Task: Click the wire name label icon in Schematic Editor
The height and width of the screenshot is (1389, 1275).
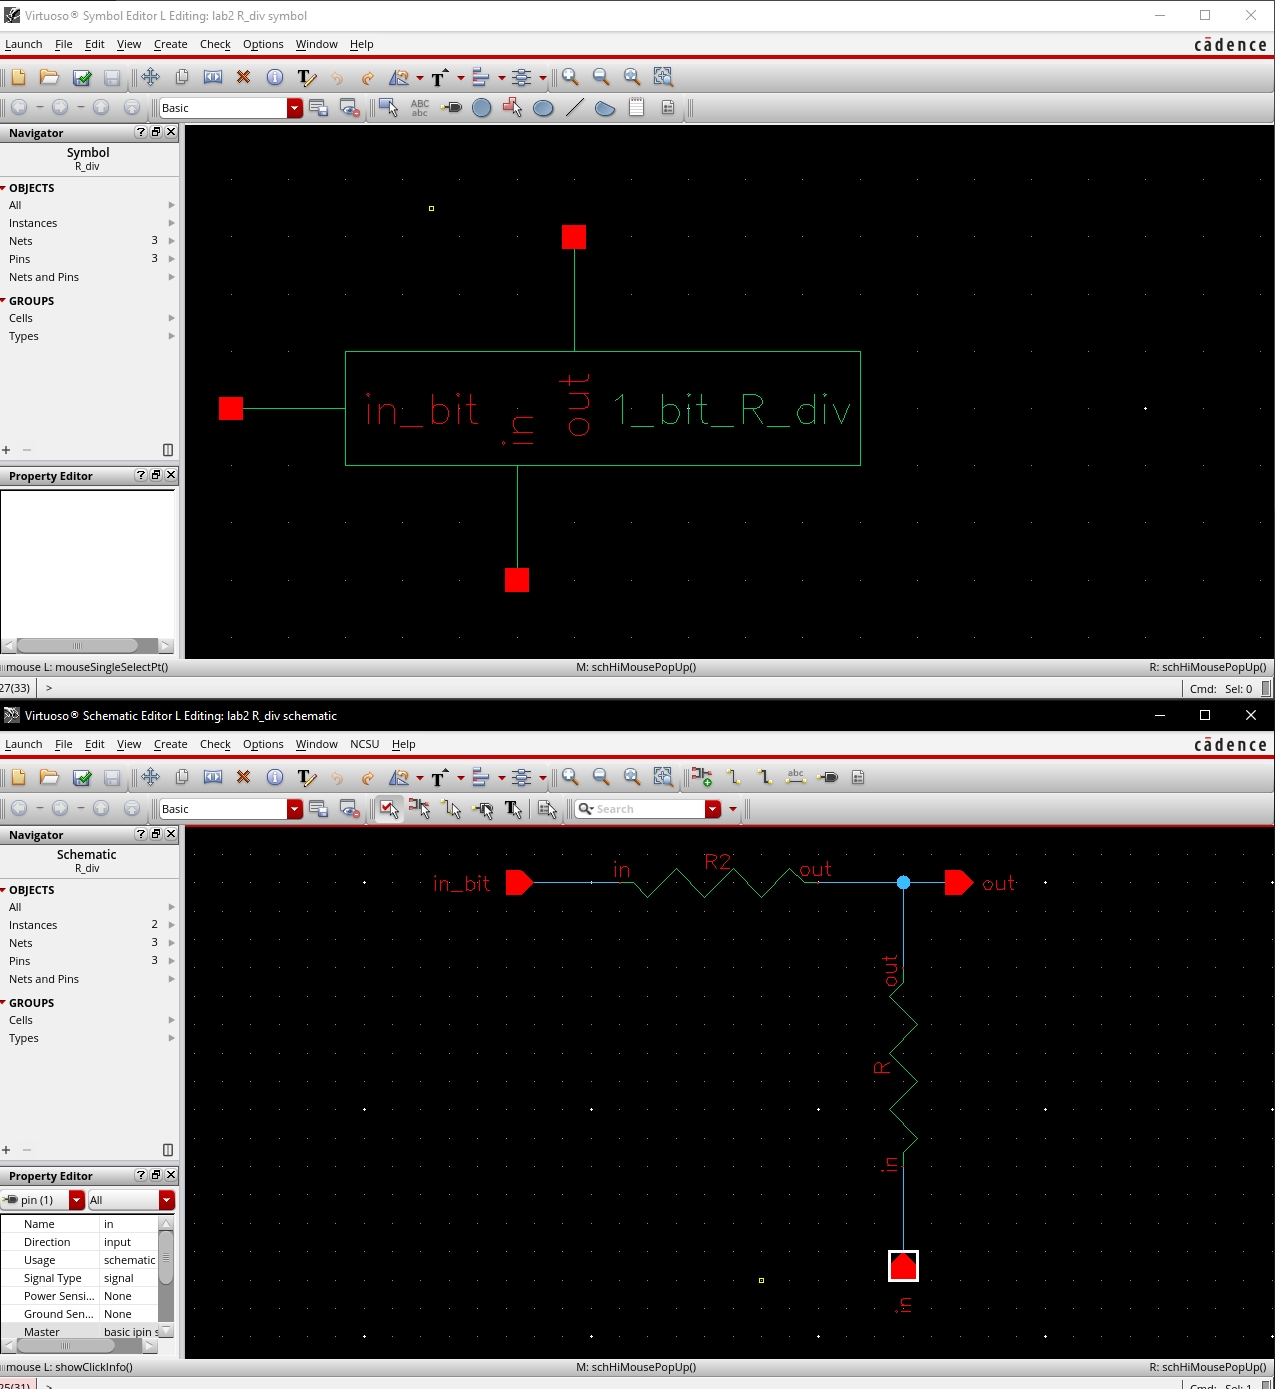Action: point(796,777)
